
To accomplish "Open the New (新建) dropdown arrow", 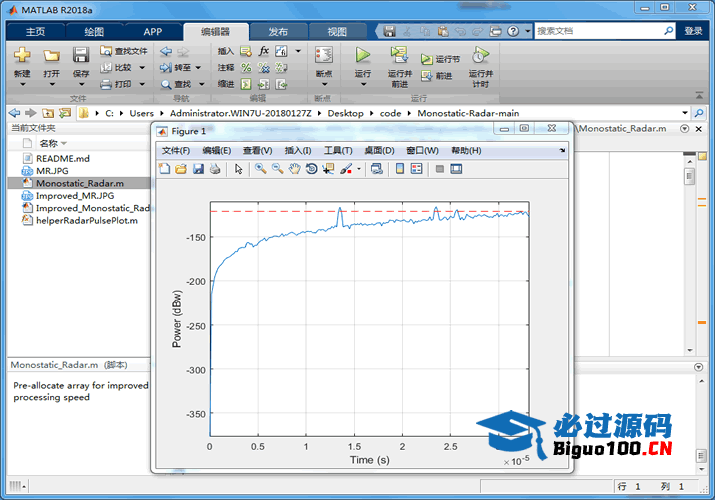I will pos(22,84).
